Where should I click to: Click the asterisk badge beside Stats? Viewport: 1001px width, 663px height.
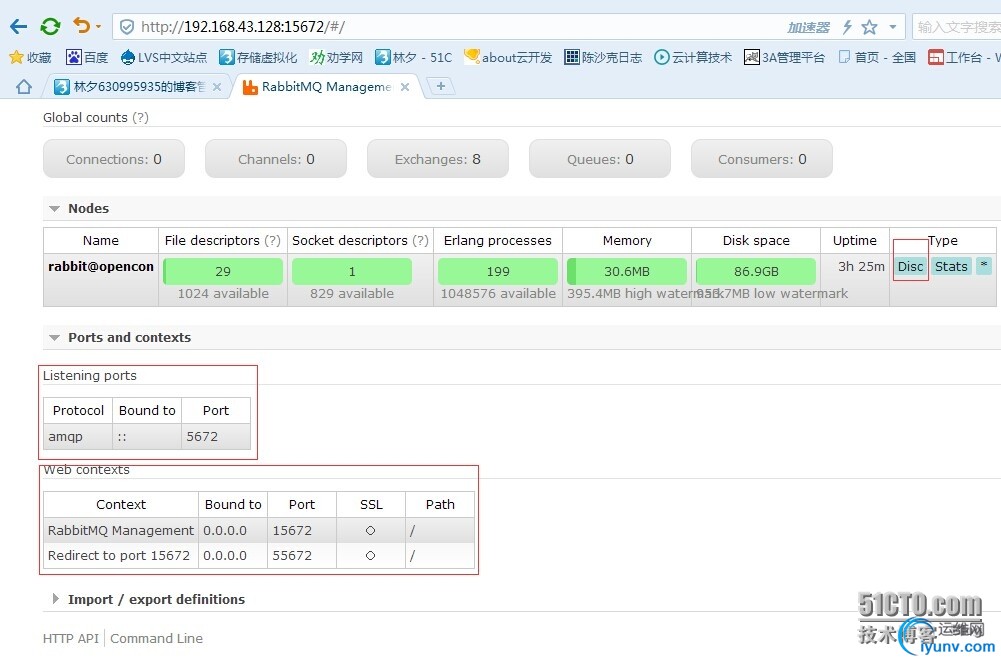click(984, 265)
